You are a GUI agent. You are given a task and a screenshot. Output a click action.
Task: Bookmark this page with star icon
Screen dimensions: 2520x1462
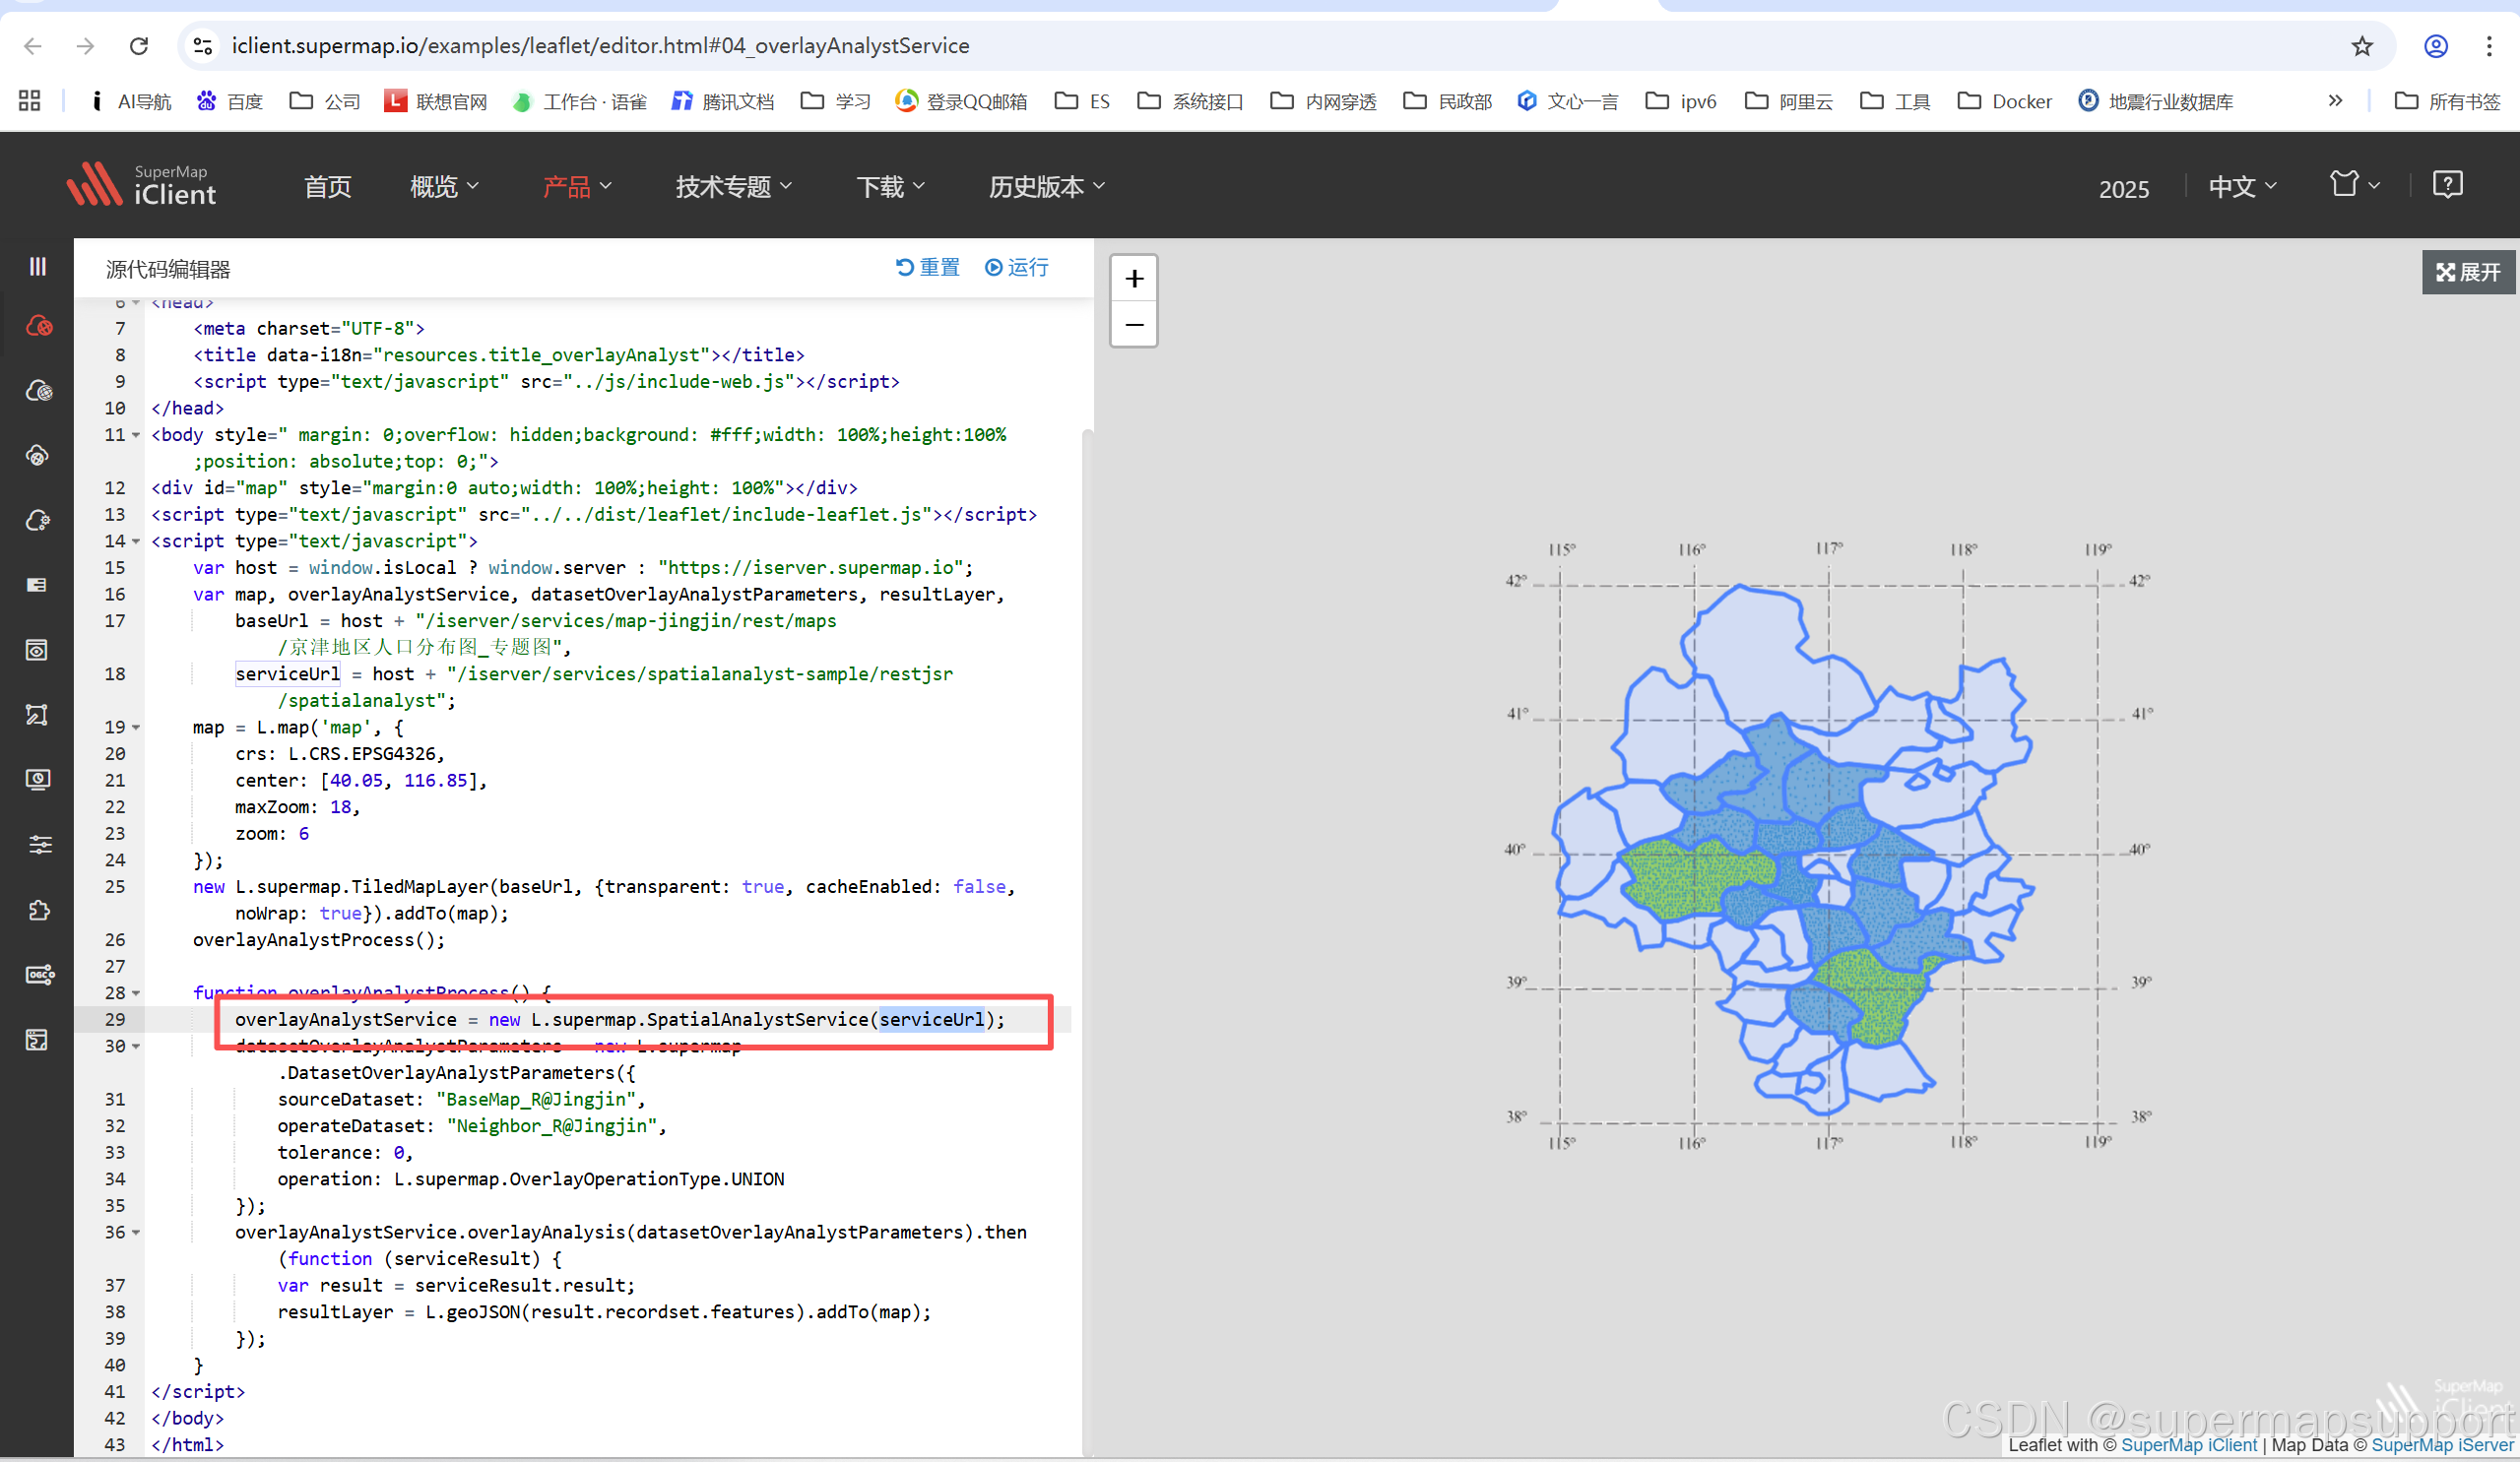[2362, 46]
